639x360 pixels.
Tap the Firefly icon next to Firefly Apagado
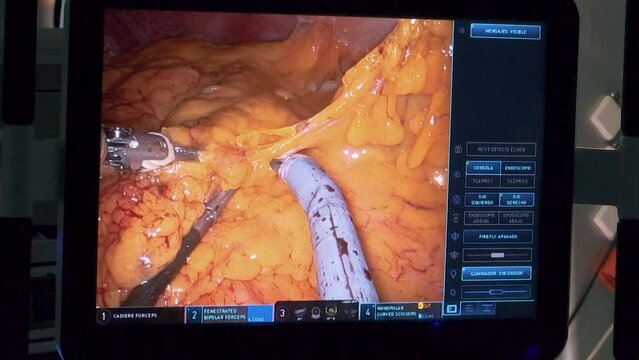click(455, 236)
